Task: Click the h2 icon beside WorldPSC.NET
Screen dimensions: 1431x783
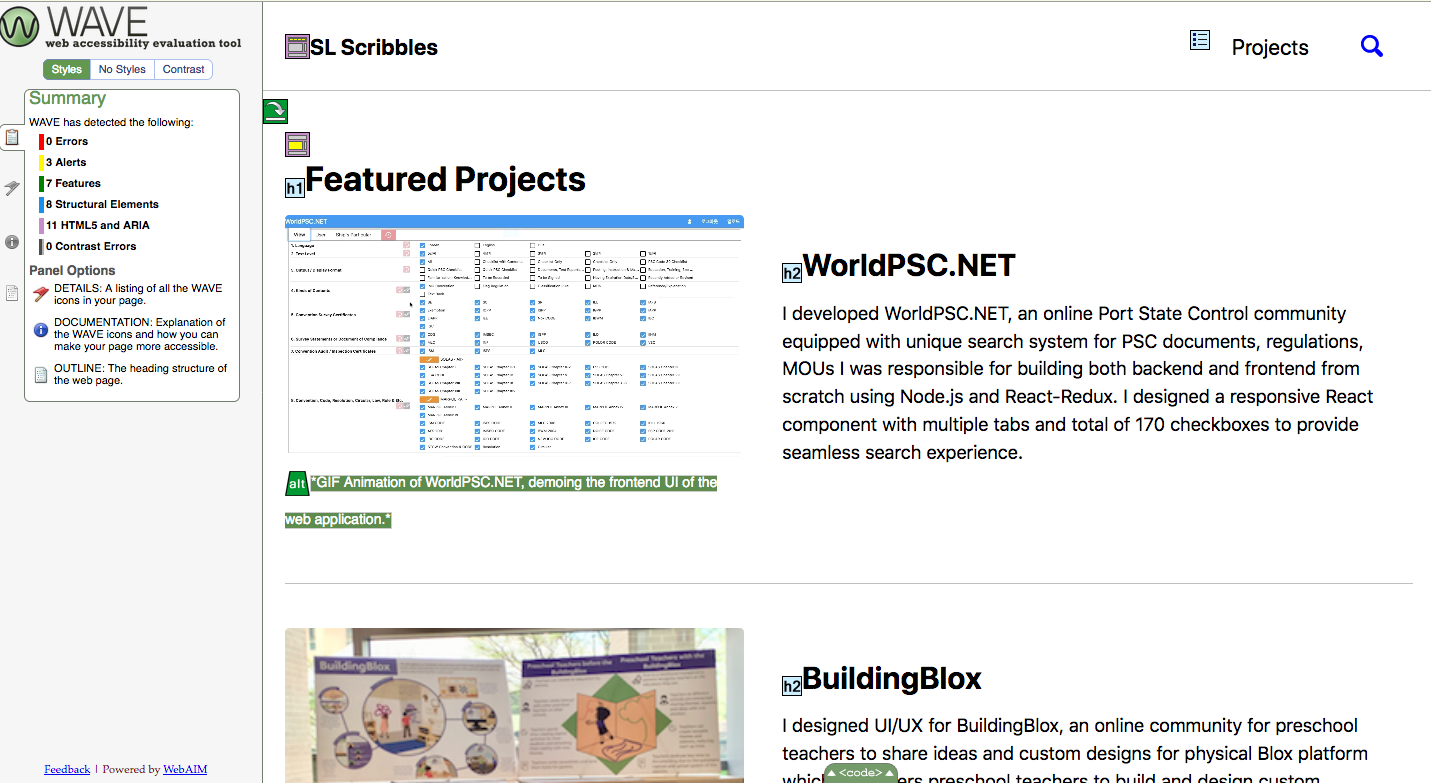Action: coord(791,273)
